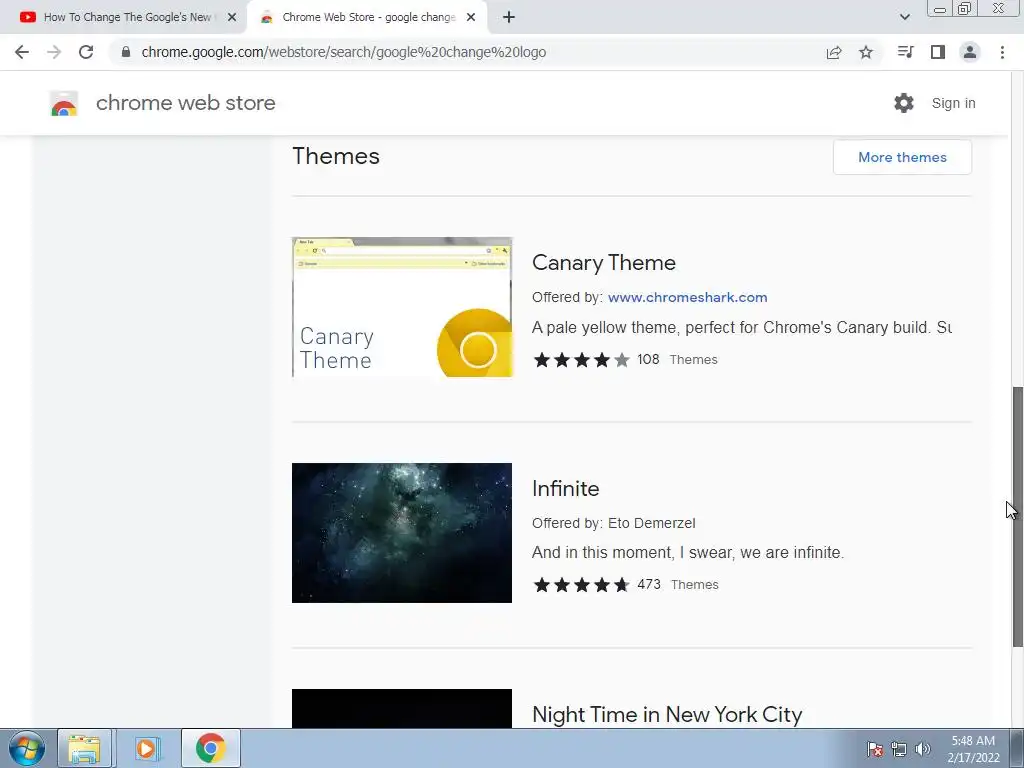Sign in to the Chrome Web Store
1024x768 pixels.
click(x=953, y=103)
